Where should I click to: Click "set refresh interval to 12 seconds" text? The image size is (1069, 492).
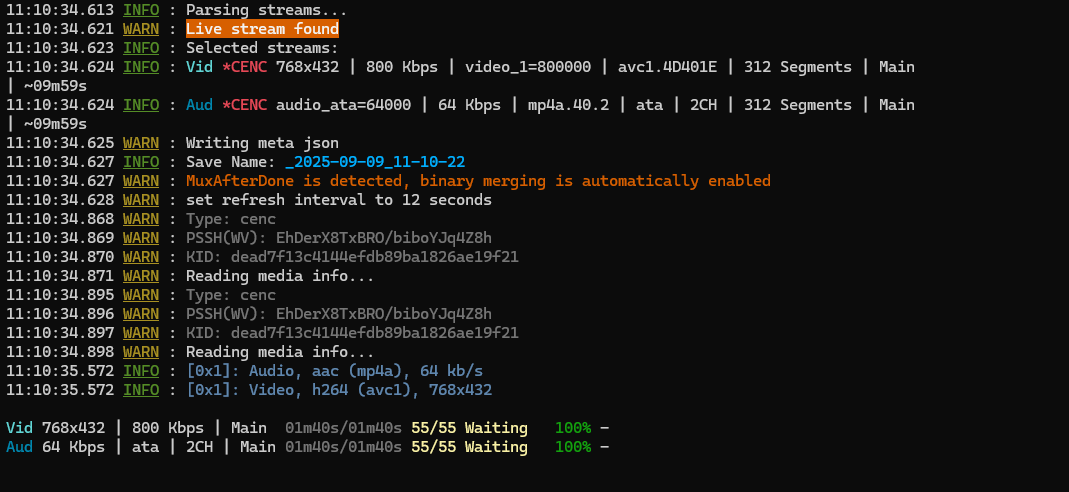tap(338, 200)
